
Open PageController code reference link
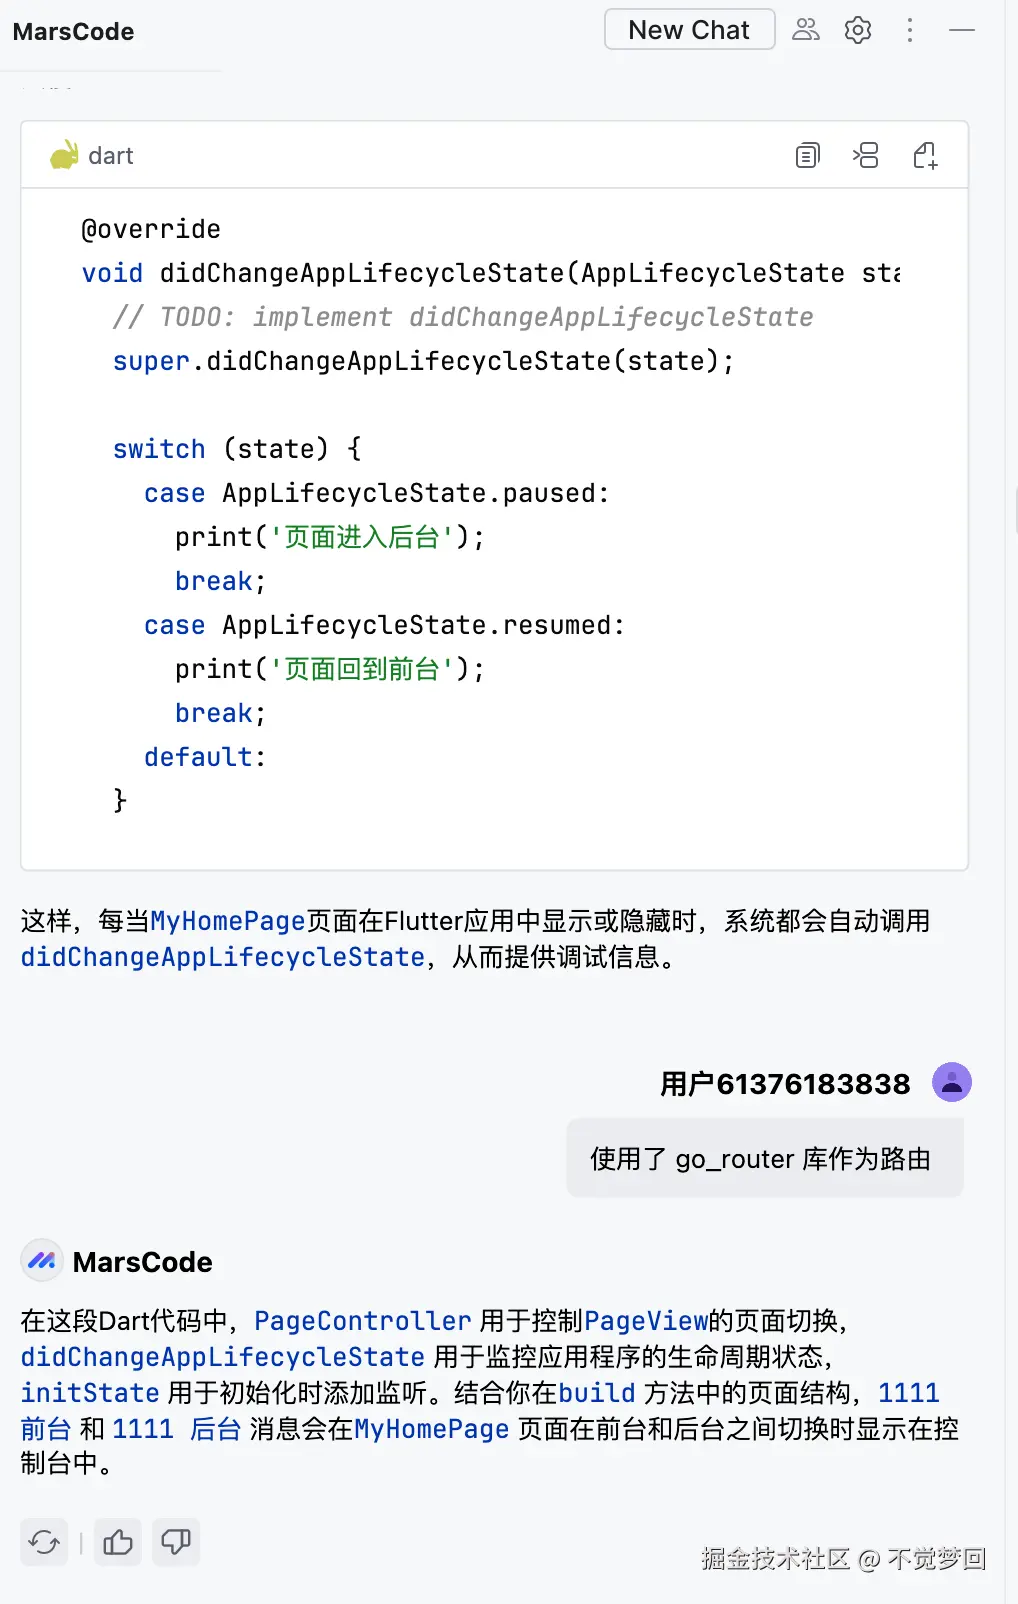[362, 1321]
